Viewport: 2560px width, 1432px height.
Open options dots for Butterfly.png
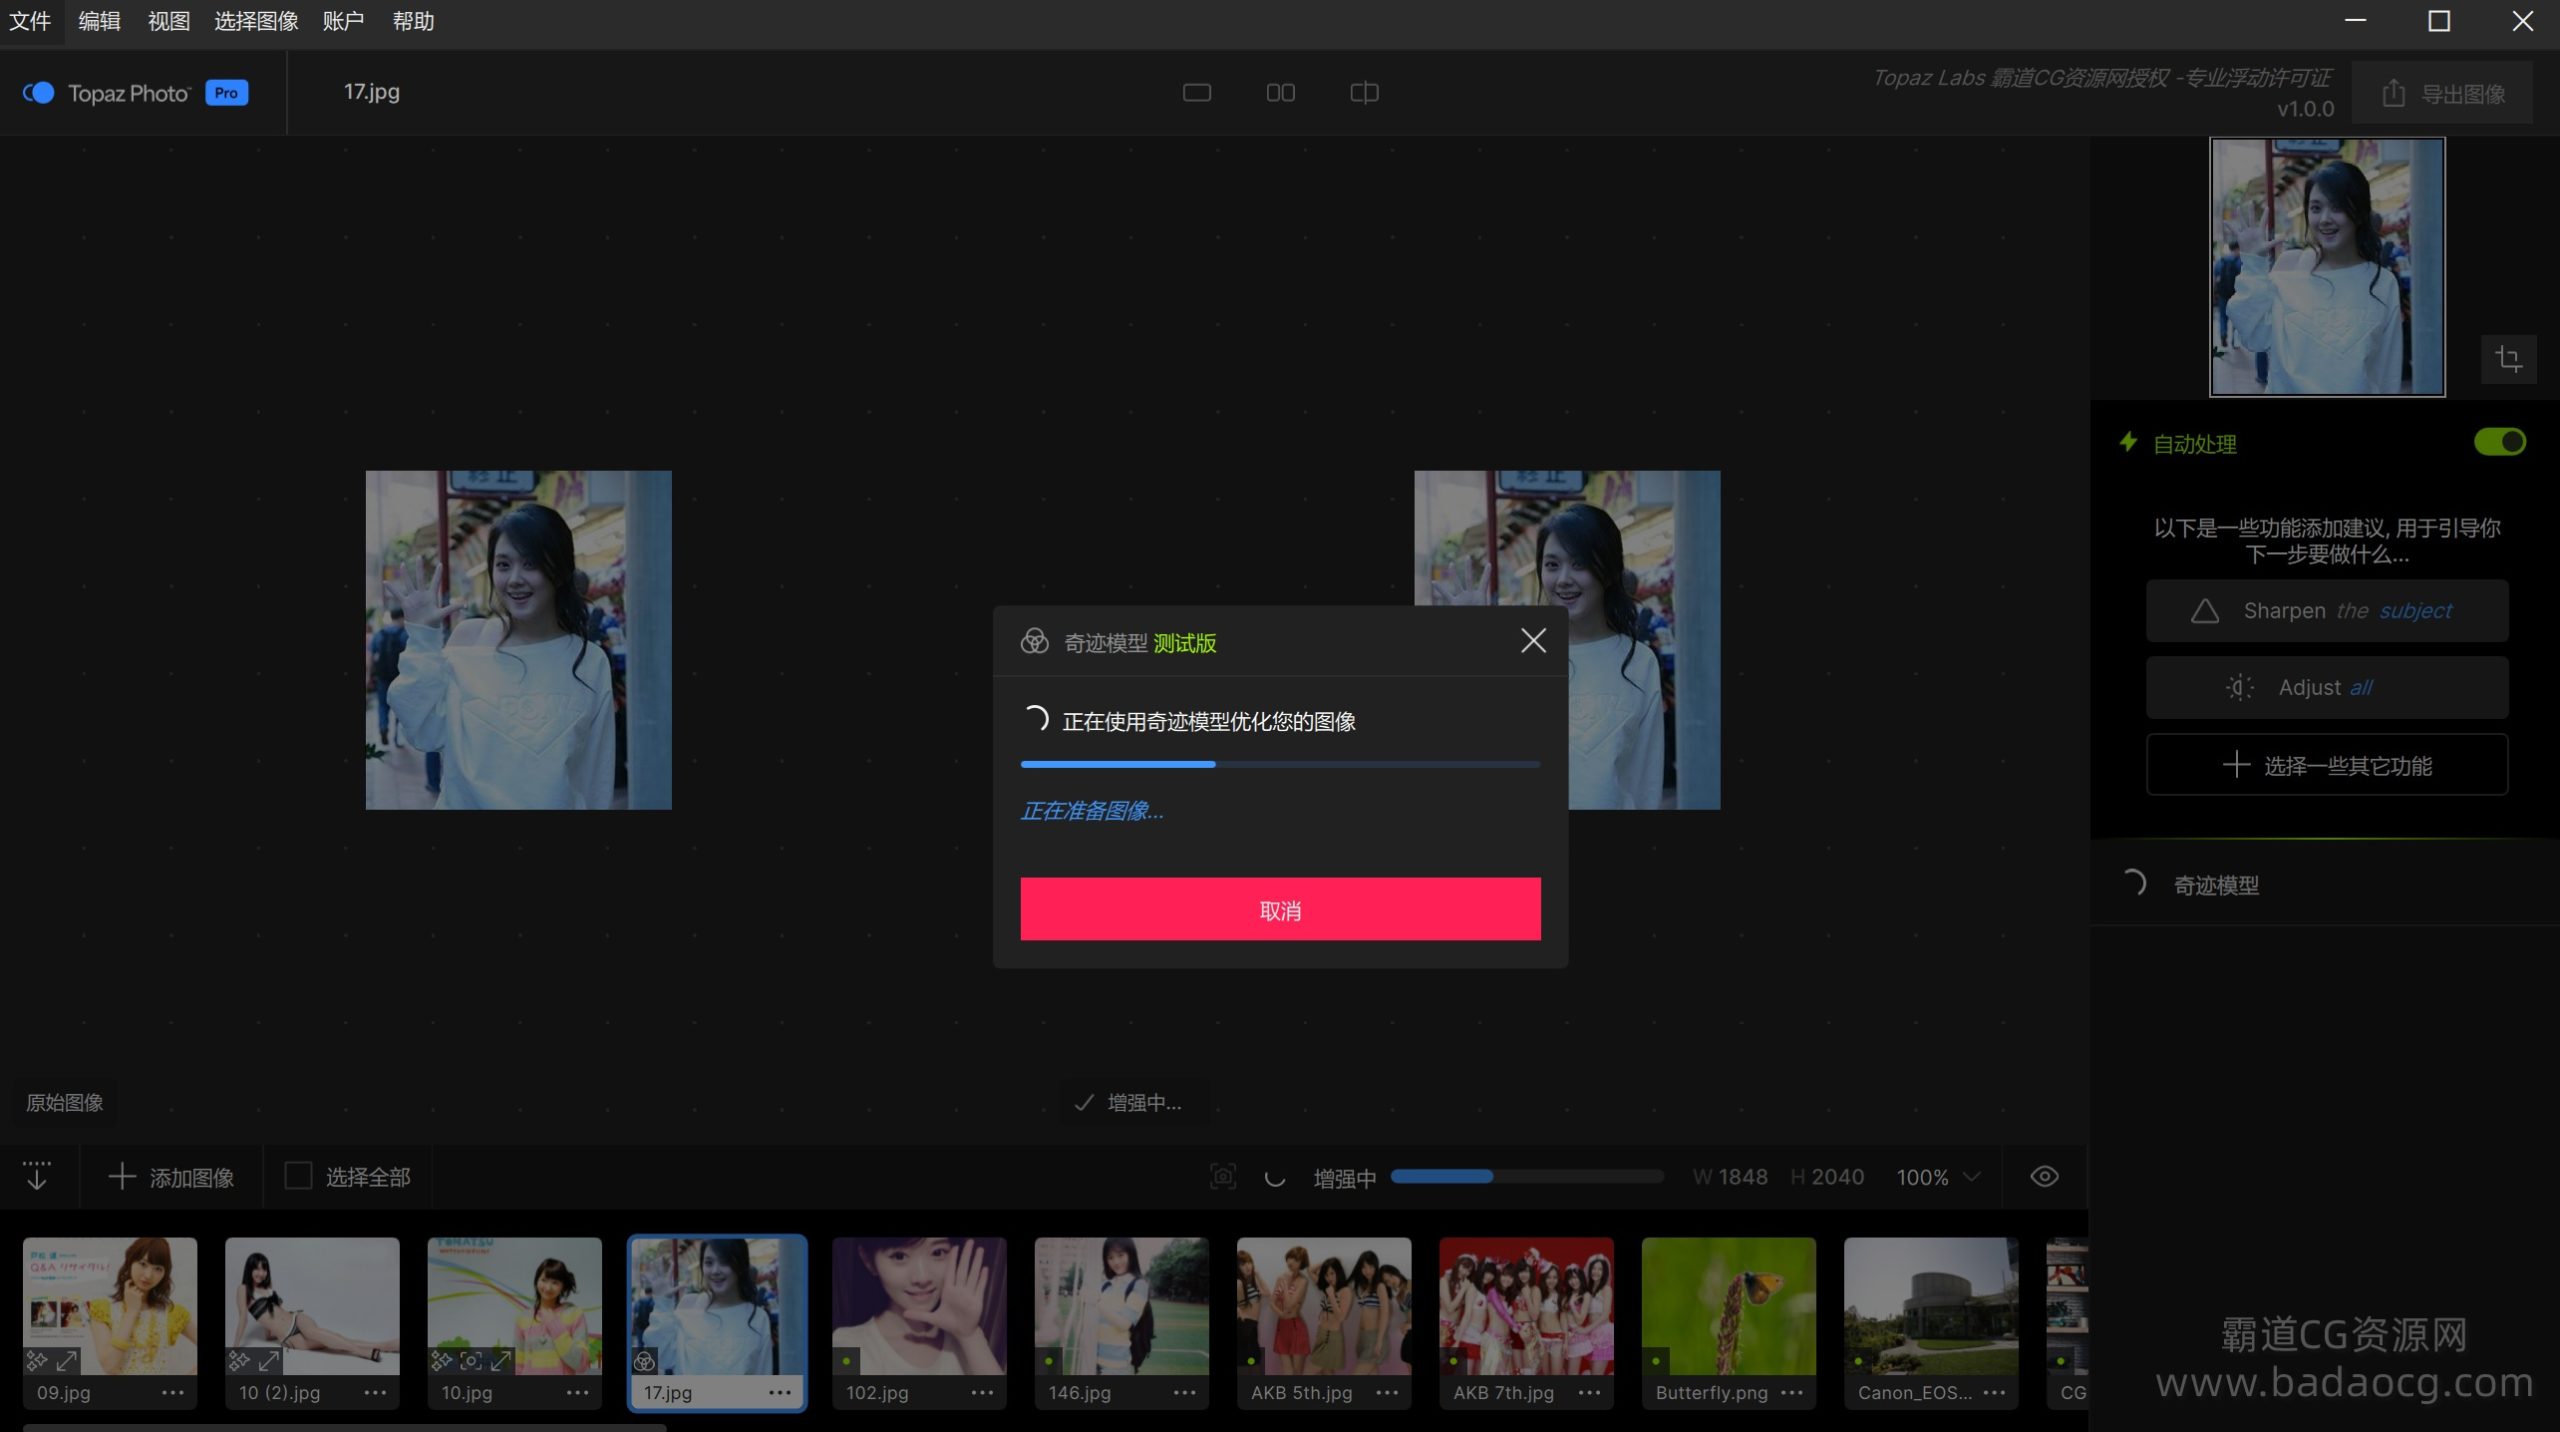pos(1792,1392)
